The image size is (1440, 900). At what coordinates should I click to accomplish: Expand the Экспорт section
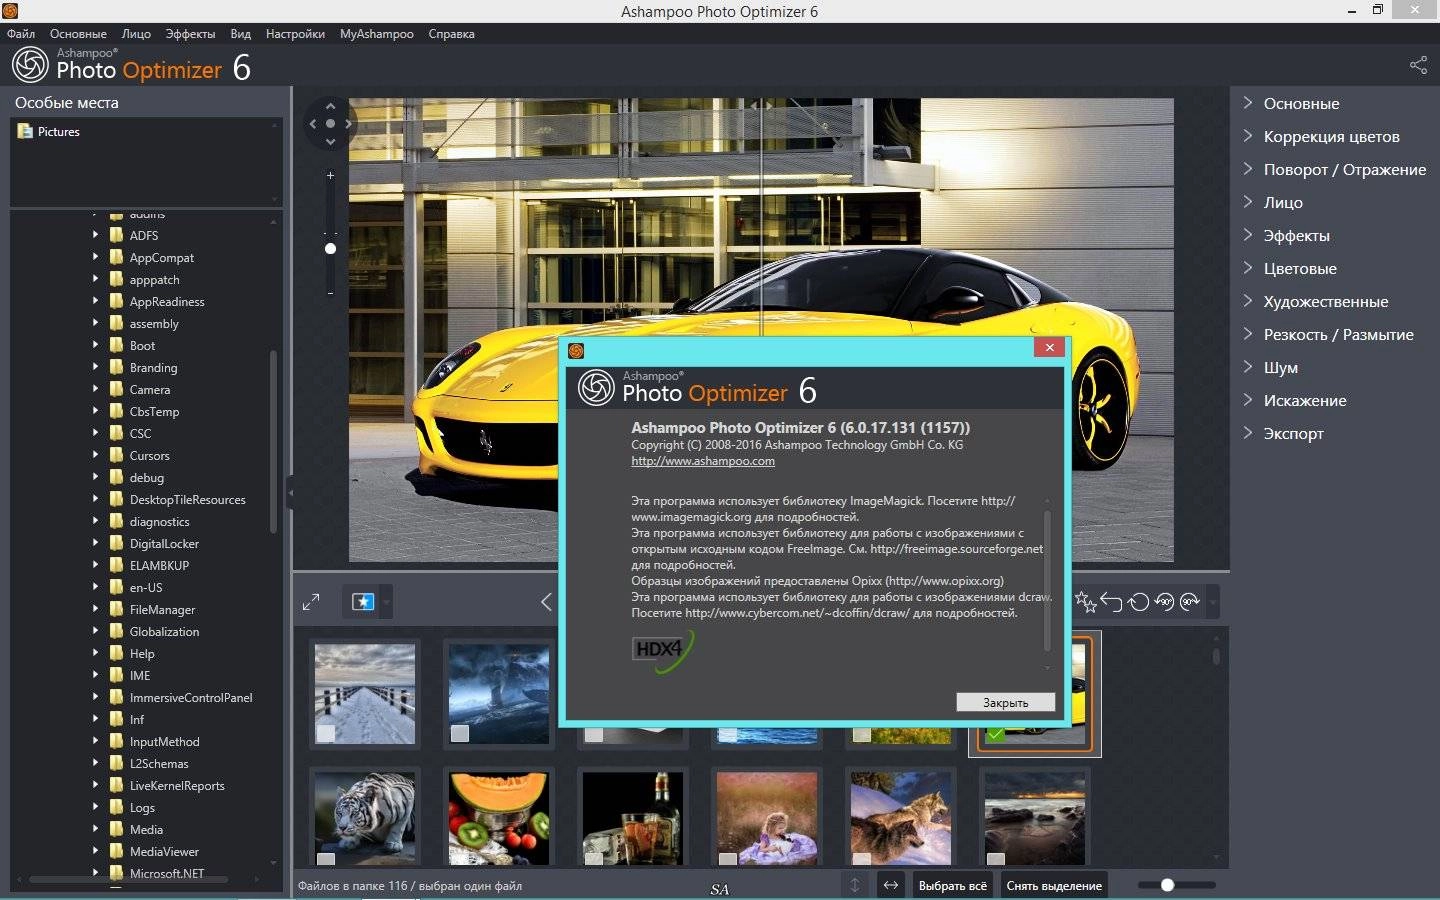click(x=1293, y=433)
